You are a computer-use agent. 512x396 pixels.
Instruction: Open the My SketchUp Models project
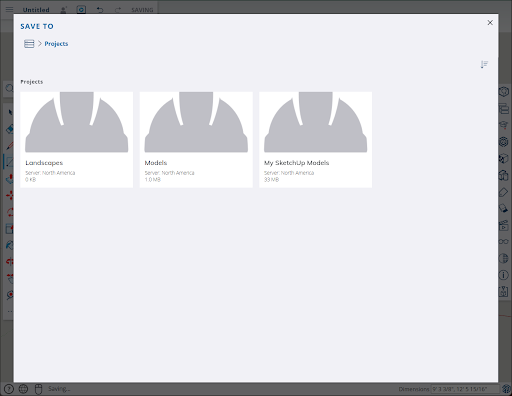[316, 140]
